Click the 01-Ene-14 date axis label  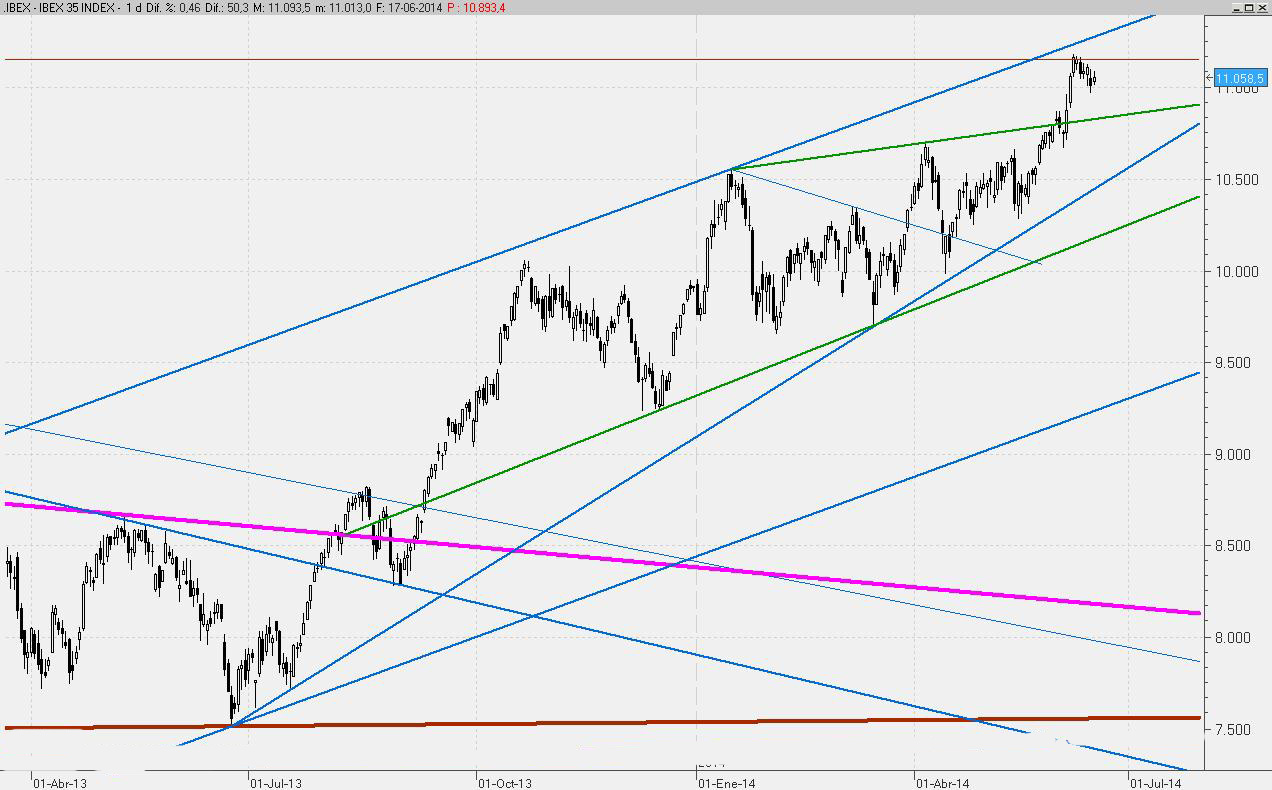[x=725, y=782]
